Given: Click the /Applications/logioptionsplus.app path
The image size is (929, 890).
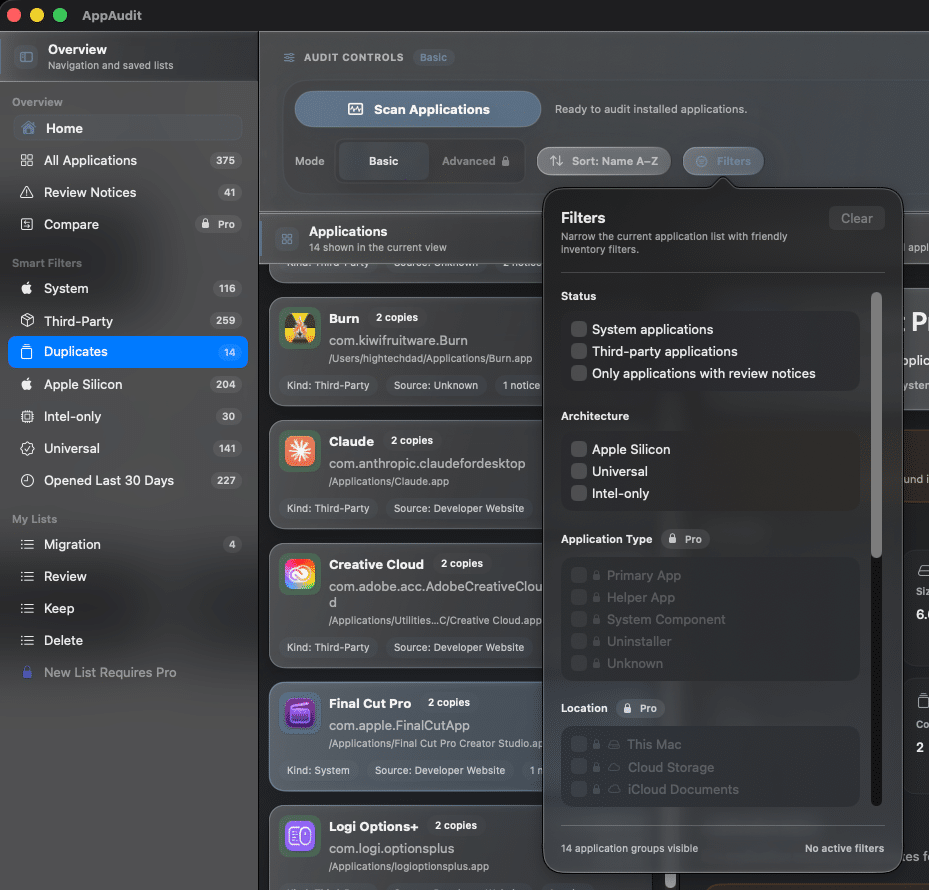Looking at the screenshot, I should coord(409,866).
